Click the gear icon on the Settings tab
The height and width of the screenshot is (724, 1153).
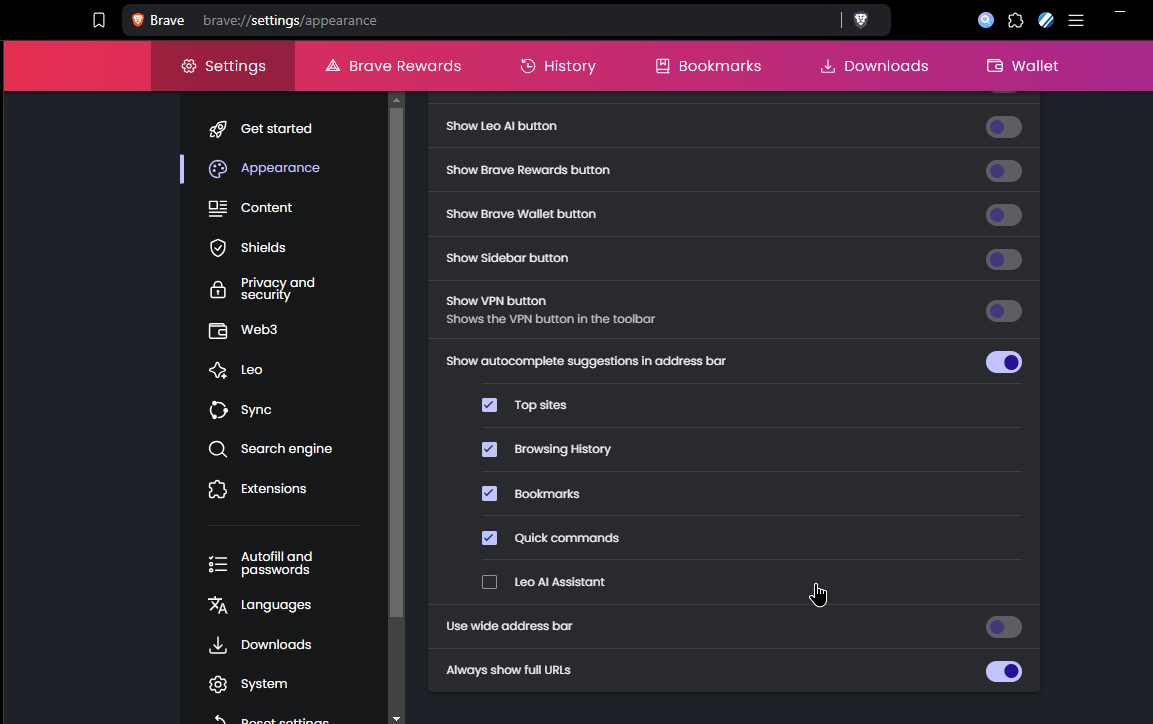click(189, 66)
